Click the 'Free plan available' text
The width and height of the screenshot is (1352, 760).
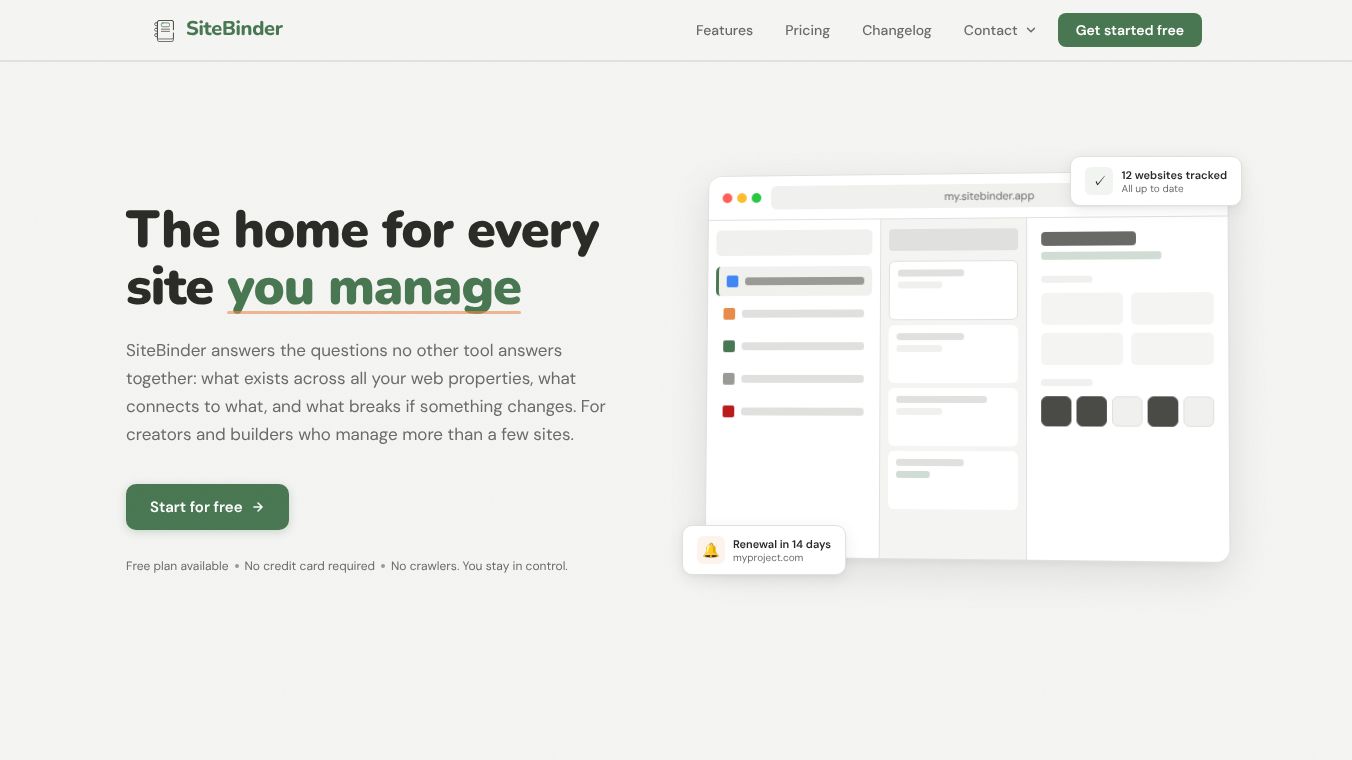pos(177,566)
